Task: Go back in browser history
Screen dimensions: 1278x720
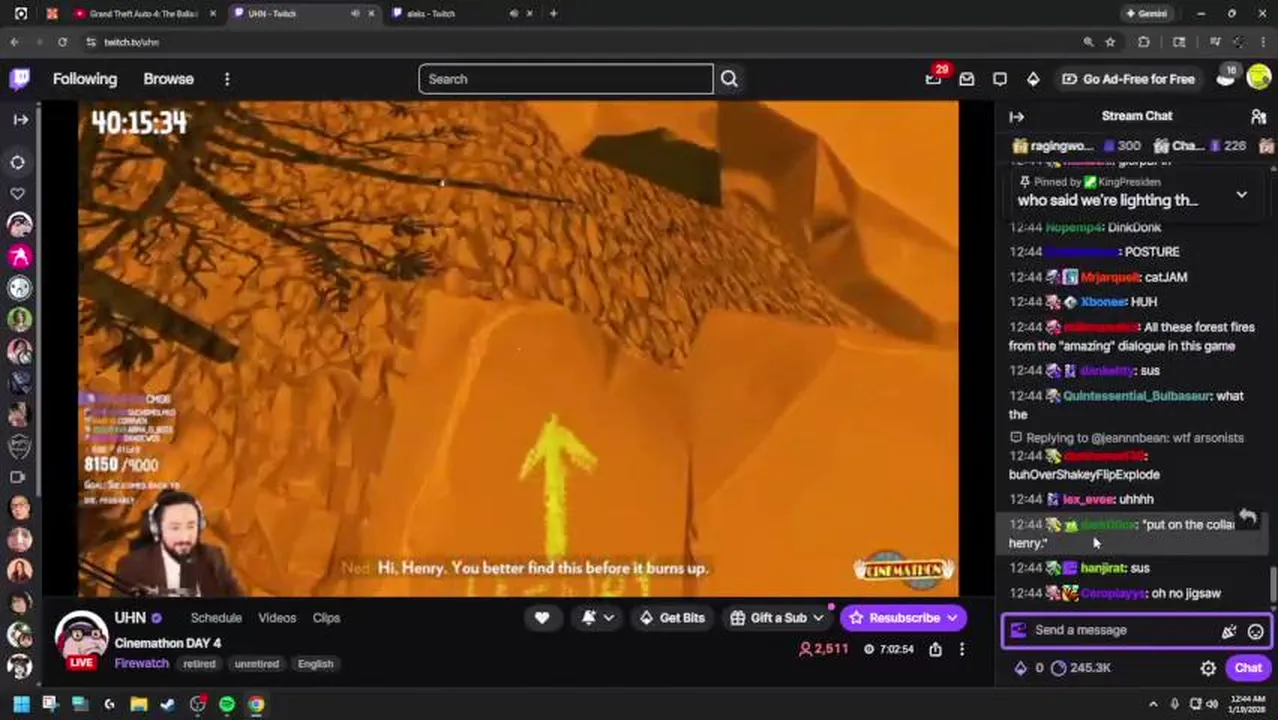Action: click(x=14, y=42)
